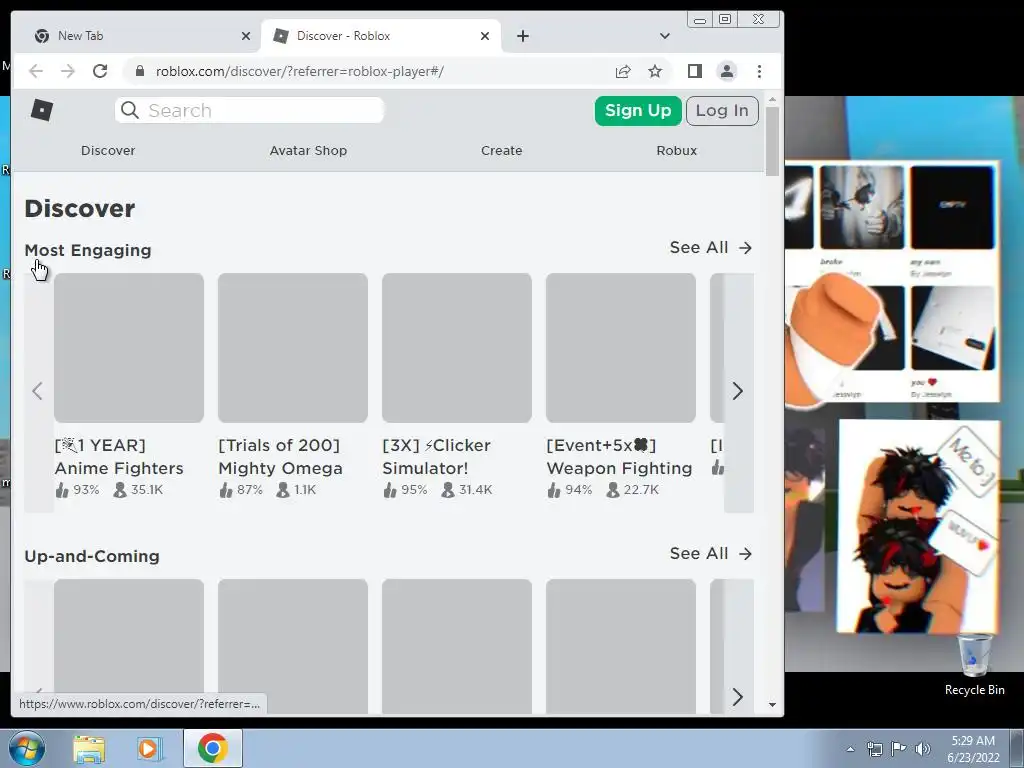This screenshot has width=1024, height=768.
Task: Bookmark this page with star icon
Action: [x=655, y=71]
